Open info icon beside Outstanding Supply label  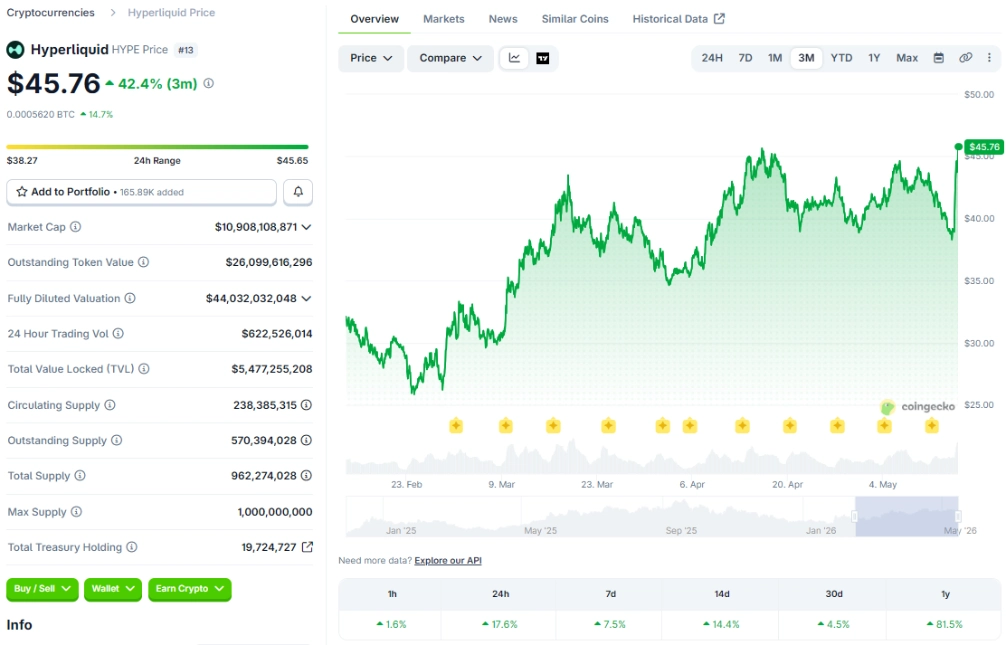(117, 440)
